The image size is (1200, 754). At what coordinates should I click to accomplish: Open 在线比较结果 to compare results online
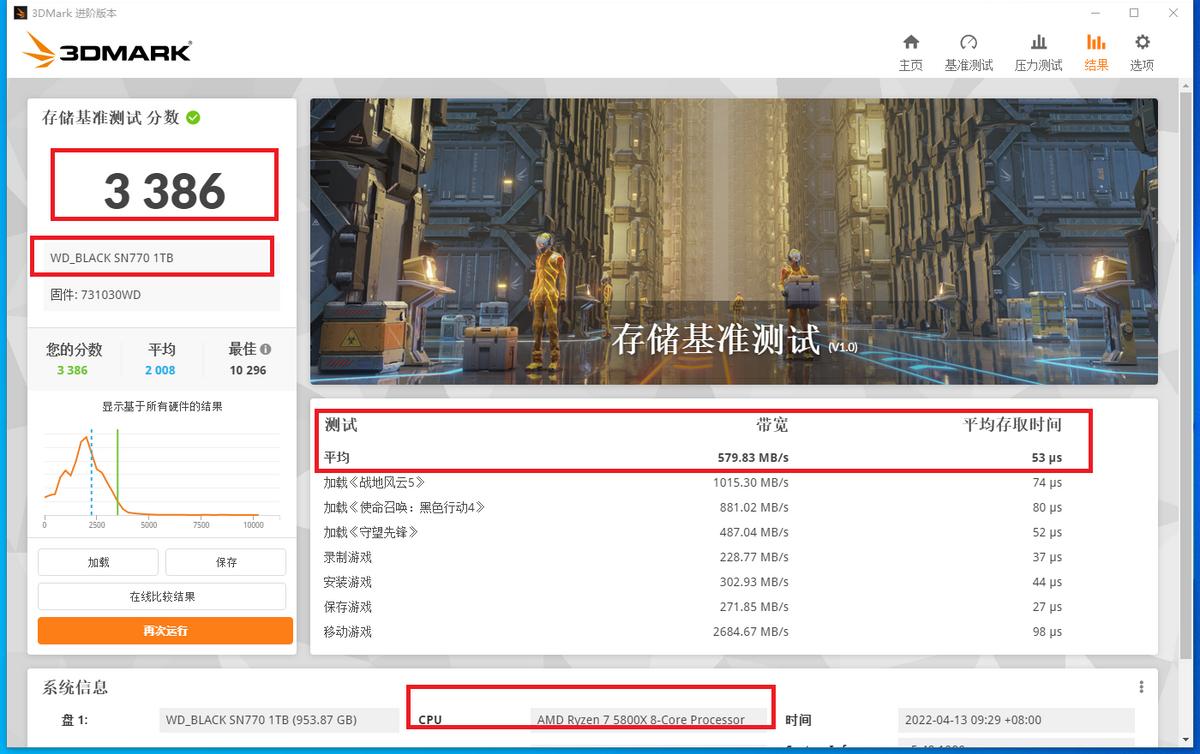164,596
